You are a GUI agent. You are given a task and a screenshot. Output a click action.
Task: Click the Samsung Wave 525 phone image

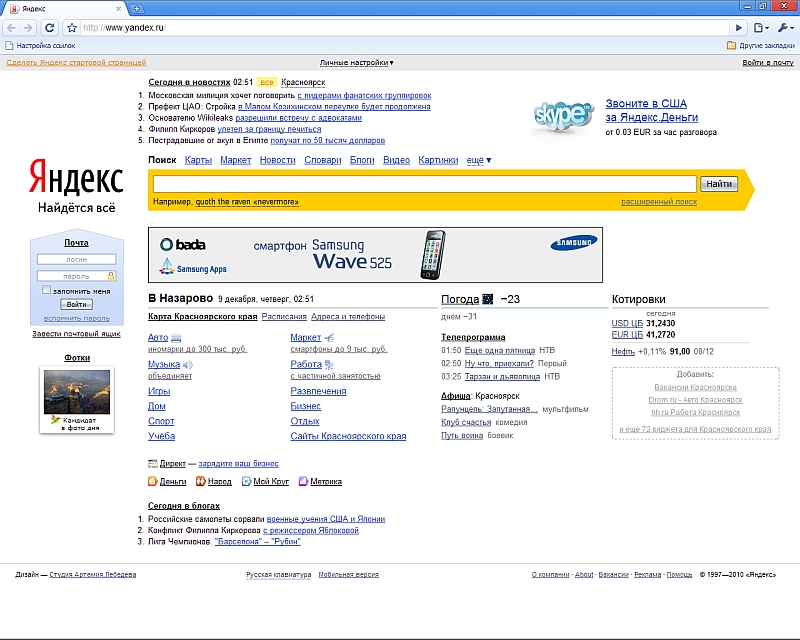(x=433, y=255)
